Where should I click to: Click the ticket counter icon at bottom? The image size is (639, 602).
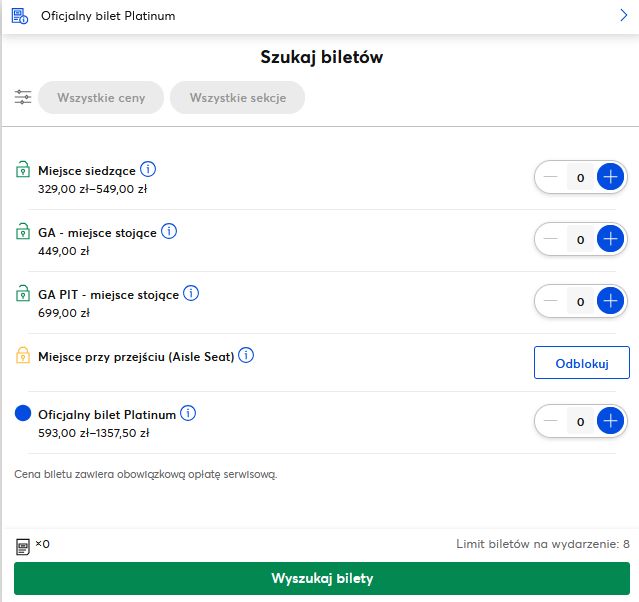click(x=23, y=546)
